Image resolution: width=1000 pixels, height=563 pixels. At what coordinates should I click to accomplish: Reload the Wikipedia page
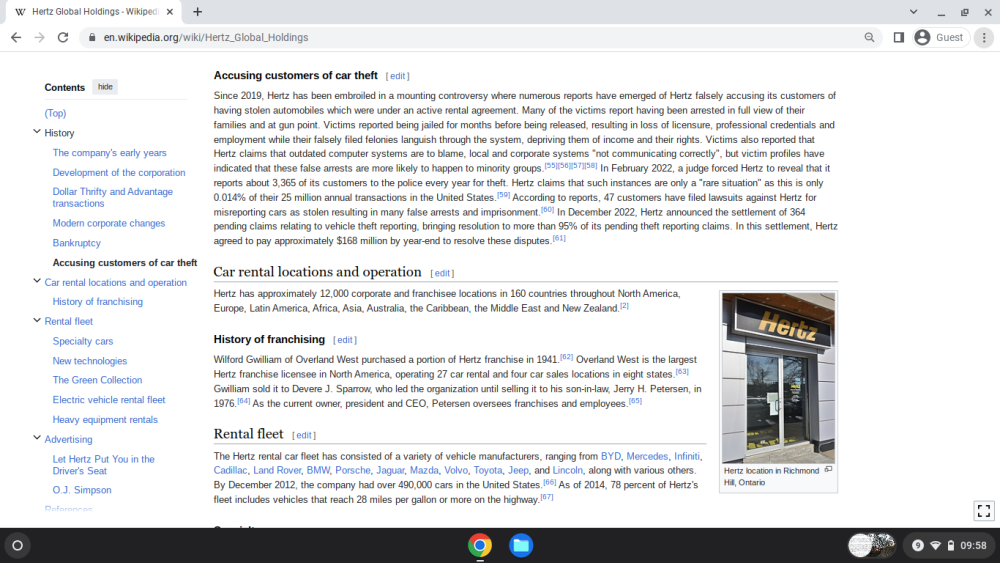click(62, 38)
